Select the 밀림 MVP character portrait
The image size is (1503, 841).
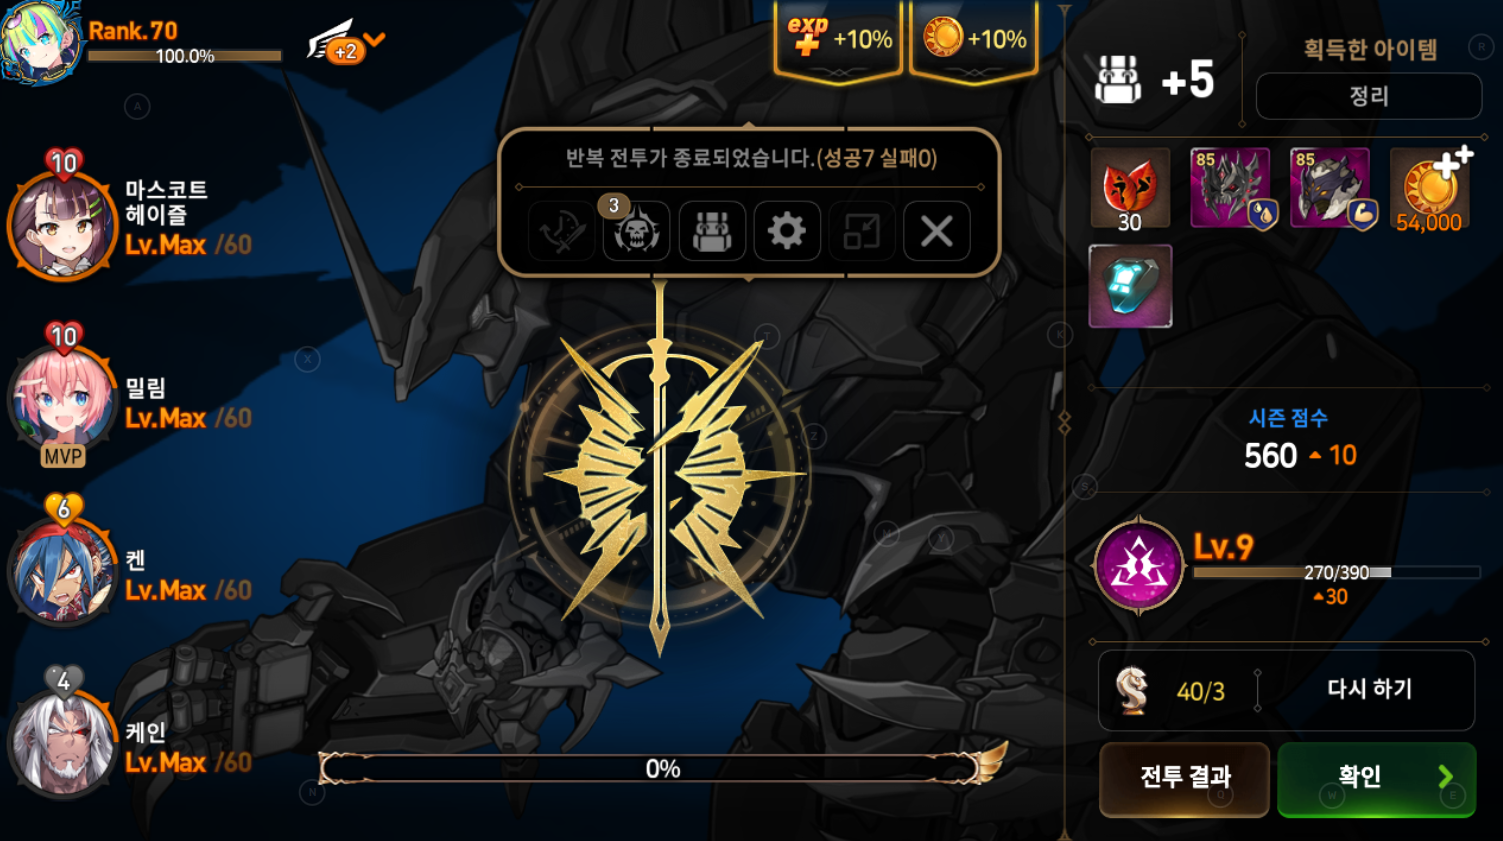[x=62, y=399]
